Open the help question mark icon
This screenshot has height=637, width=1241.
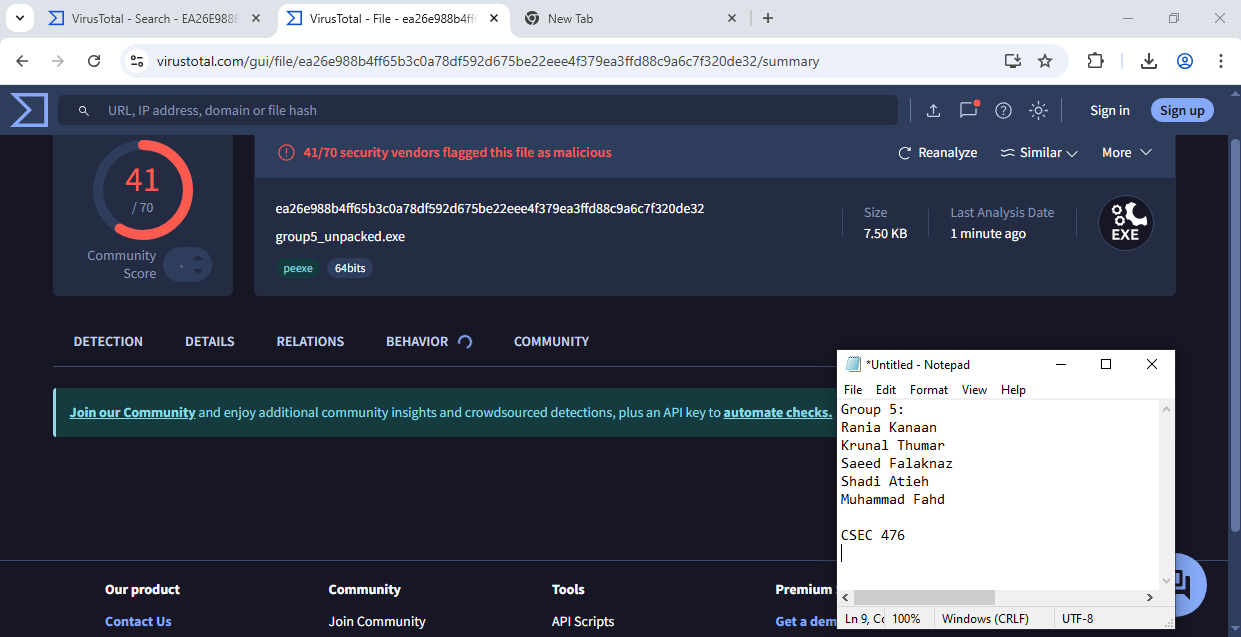pos(1003,110)
